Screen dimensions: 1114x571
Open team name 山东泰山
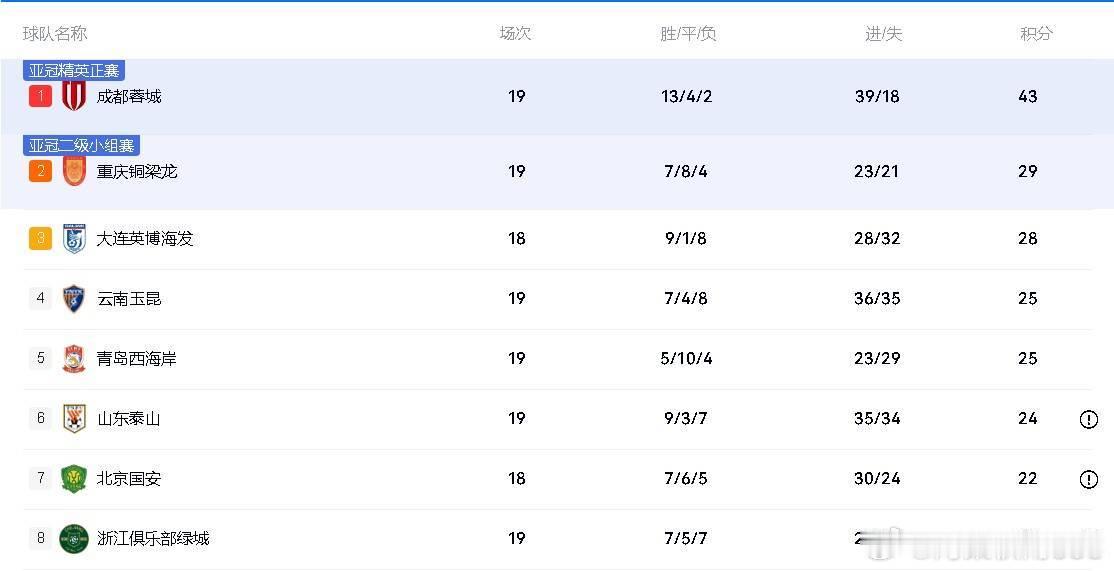pyautogui.click(x=129, y=419)
